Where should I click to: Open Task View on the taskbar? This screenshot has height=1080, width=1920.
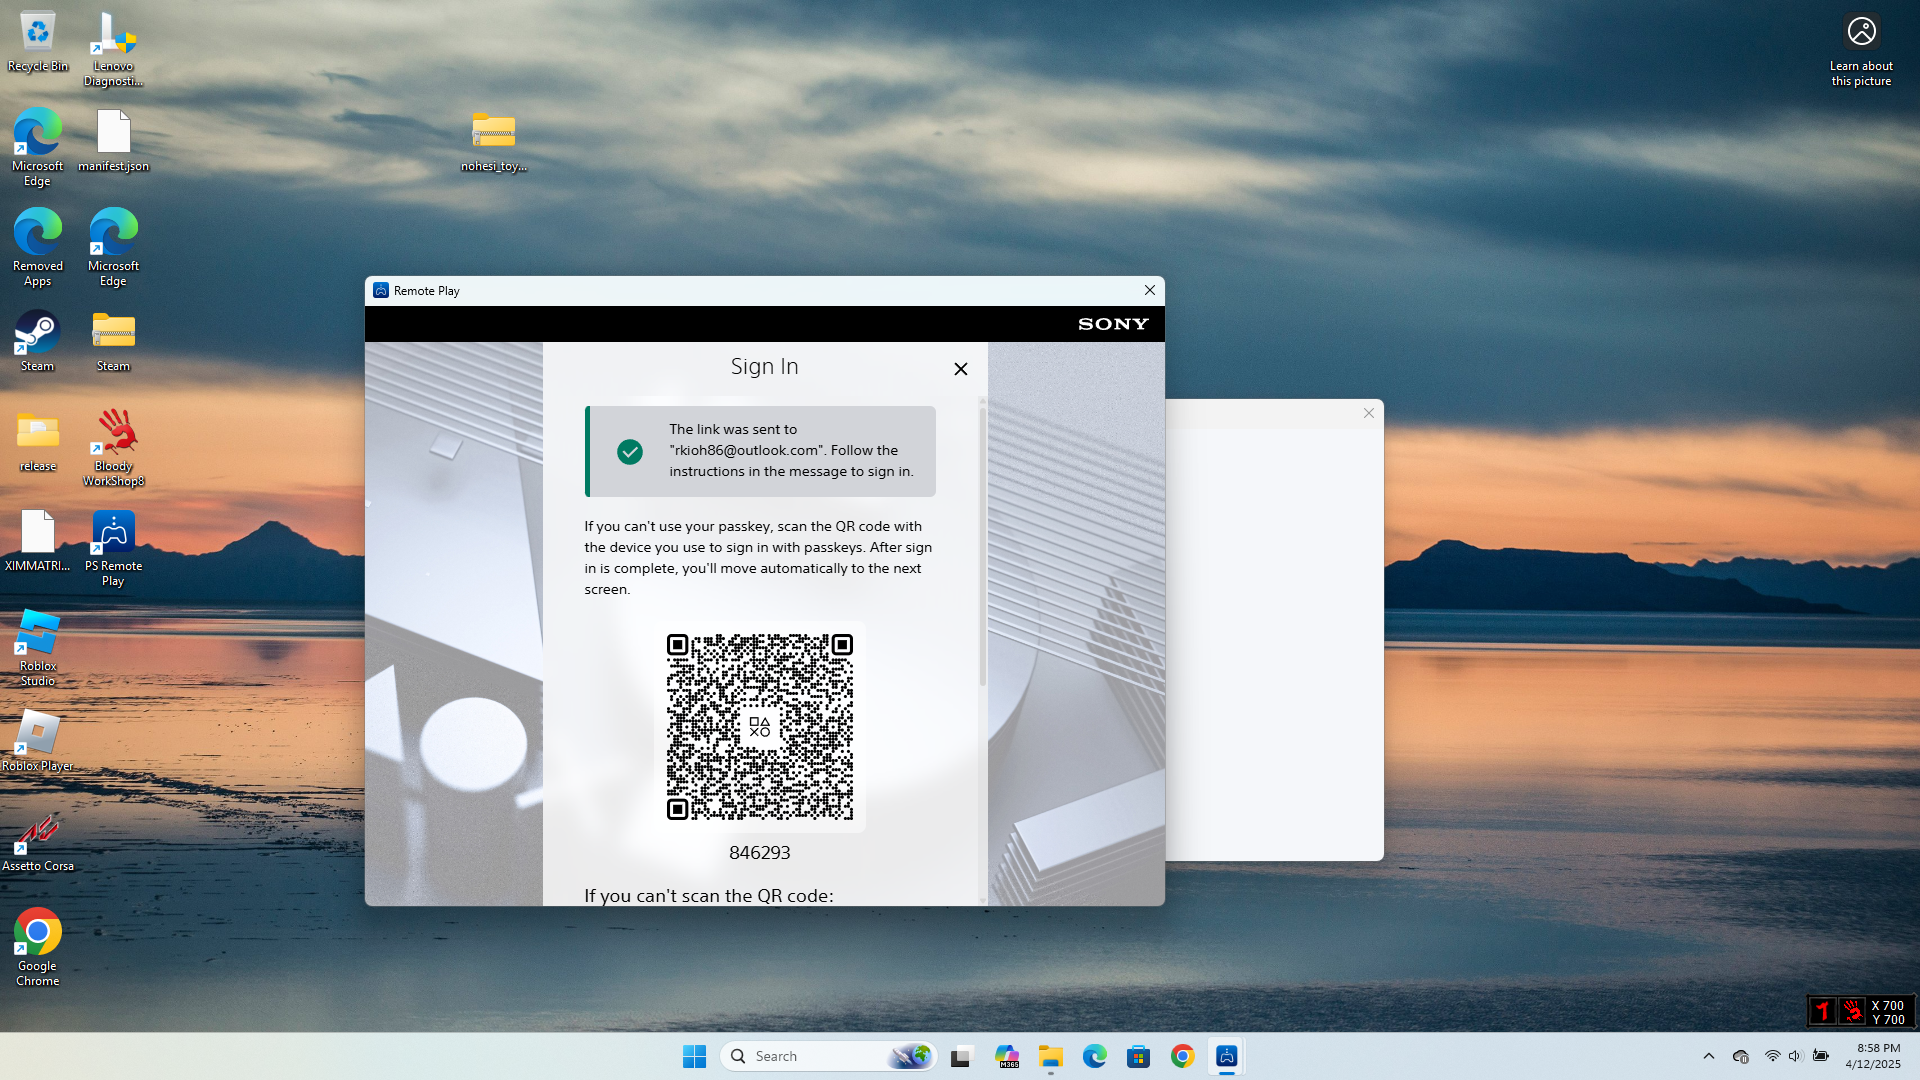coord(961,1056)
